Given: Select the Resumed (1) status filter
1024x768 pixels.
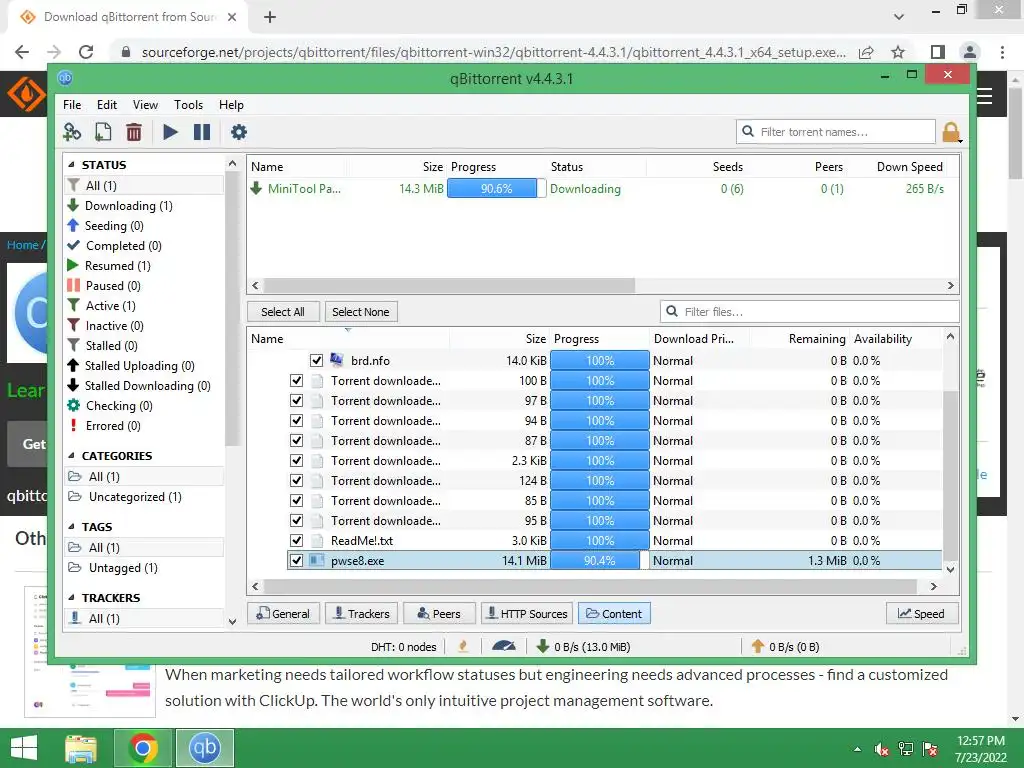Looking at the screenshot, I should 118,266.
